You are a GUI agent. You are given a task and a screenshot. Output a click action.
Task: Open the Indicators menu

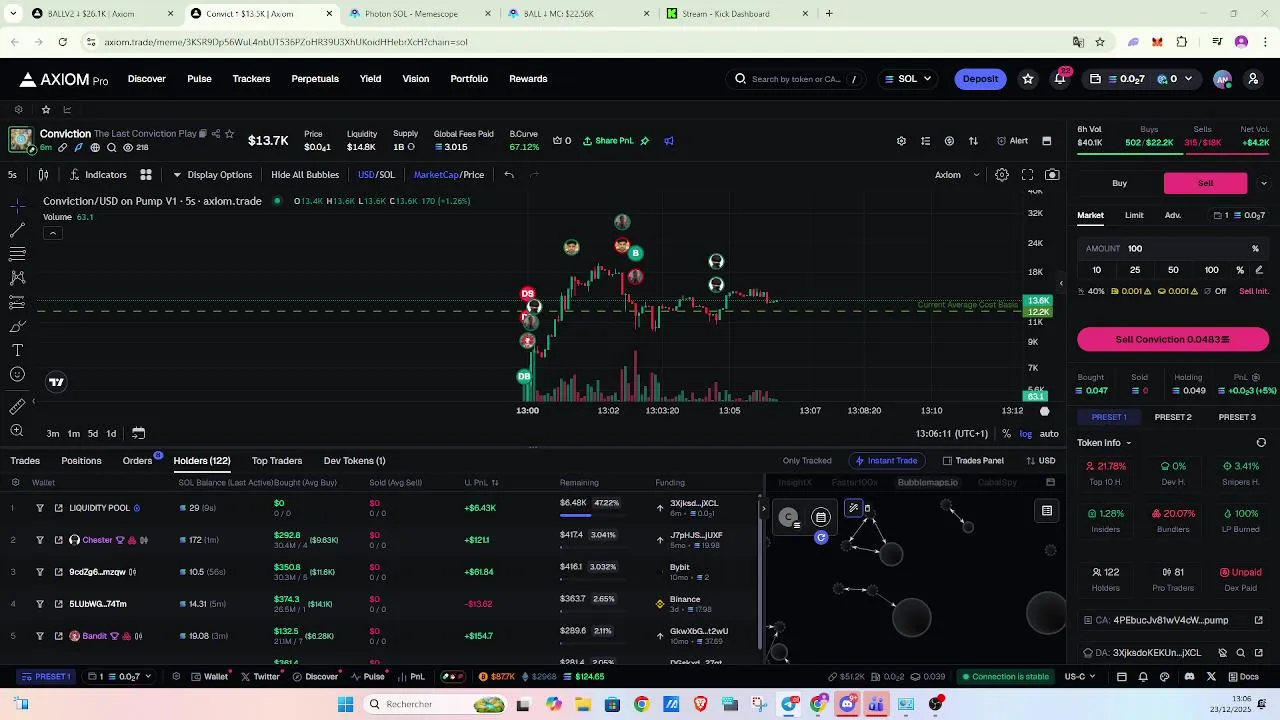(x=98, y=174)
